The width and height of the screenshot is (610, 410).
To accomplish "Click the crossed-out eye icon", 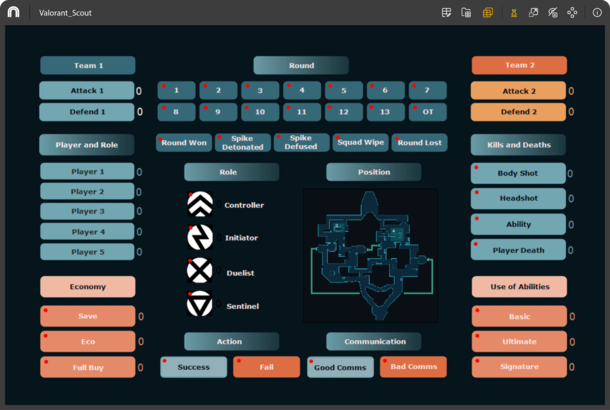I will click(x=553, y=12).
